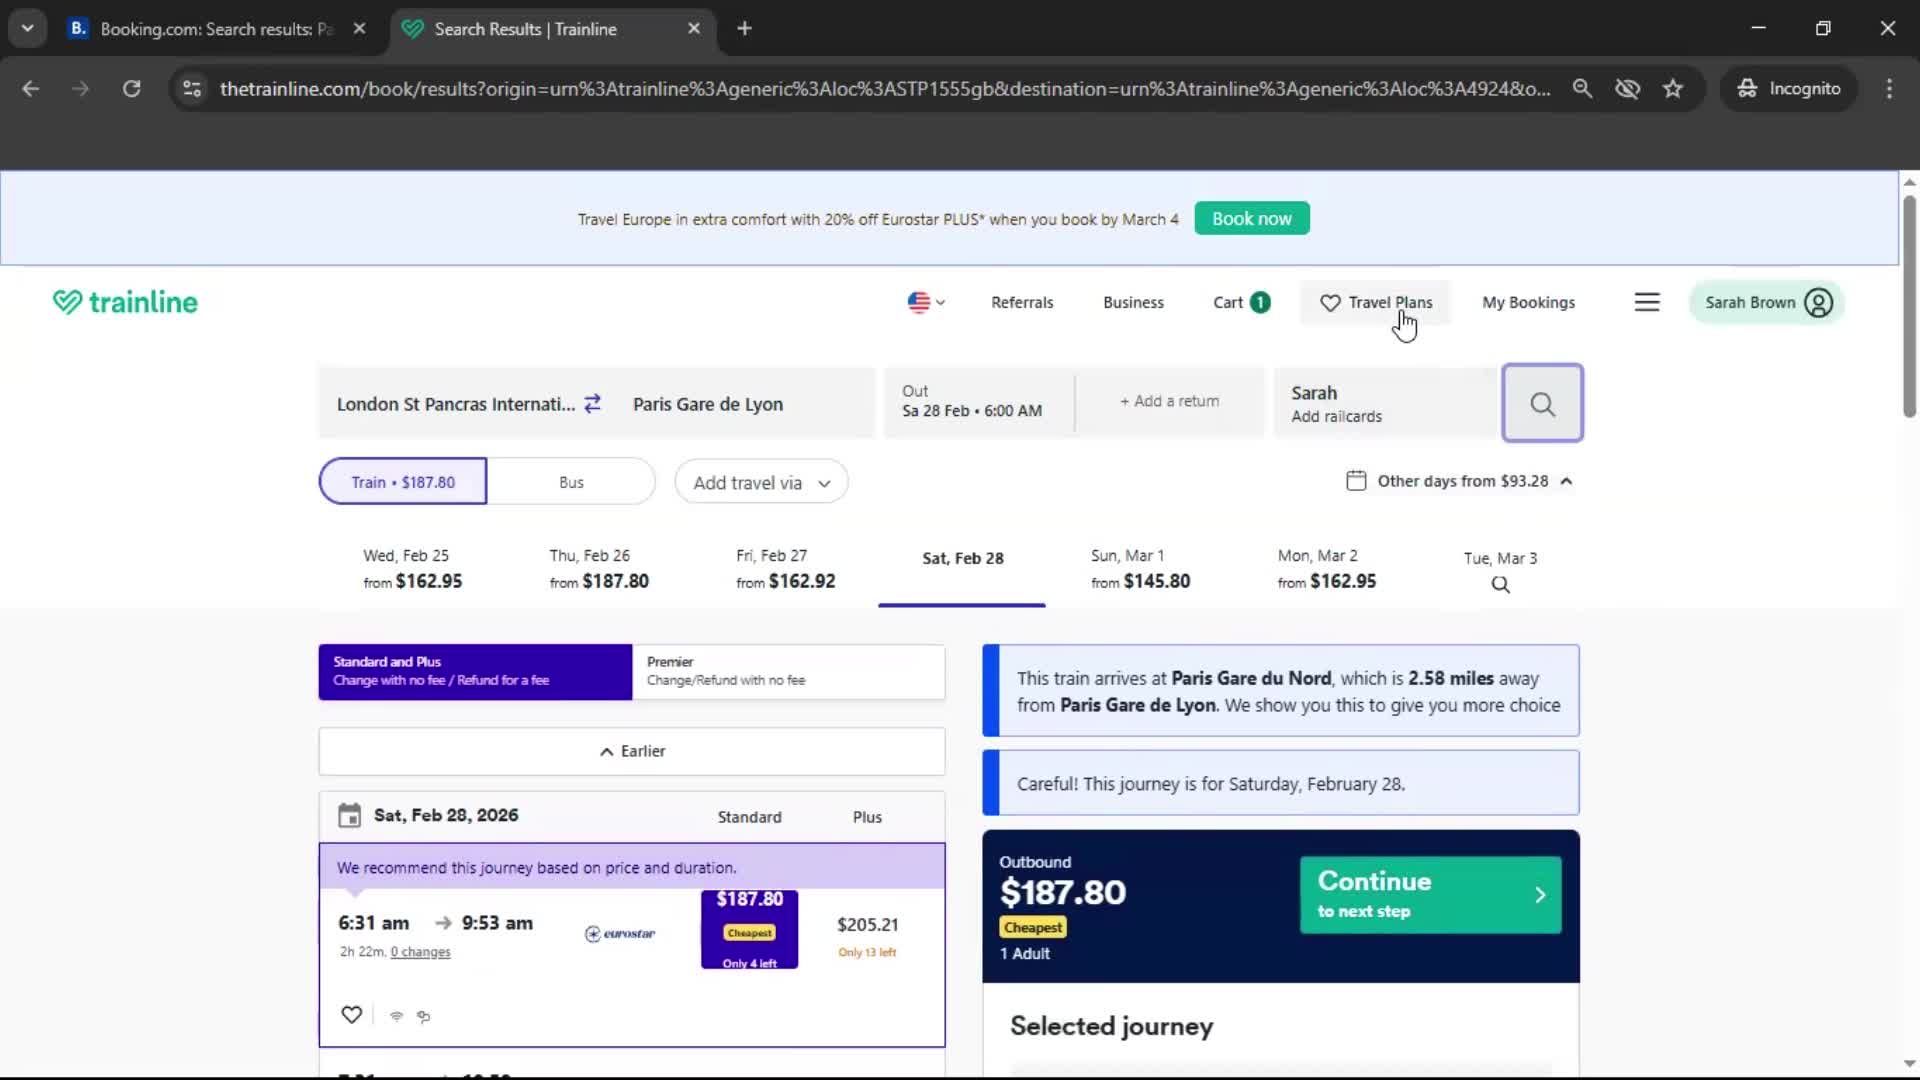
Task: Click the purple search magnifier button
Action: click(x=1541, y=403)
